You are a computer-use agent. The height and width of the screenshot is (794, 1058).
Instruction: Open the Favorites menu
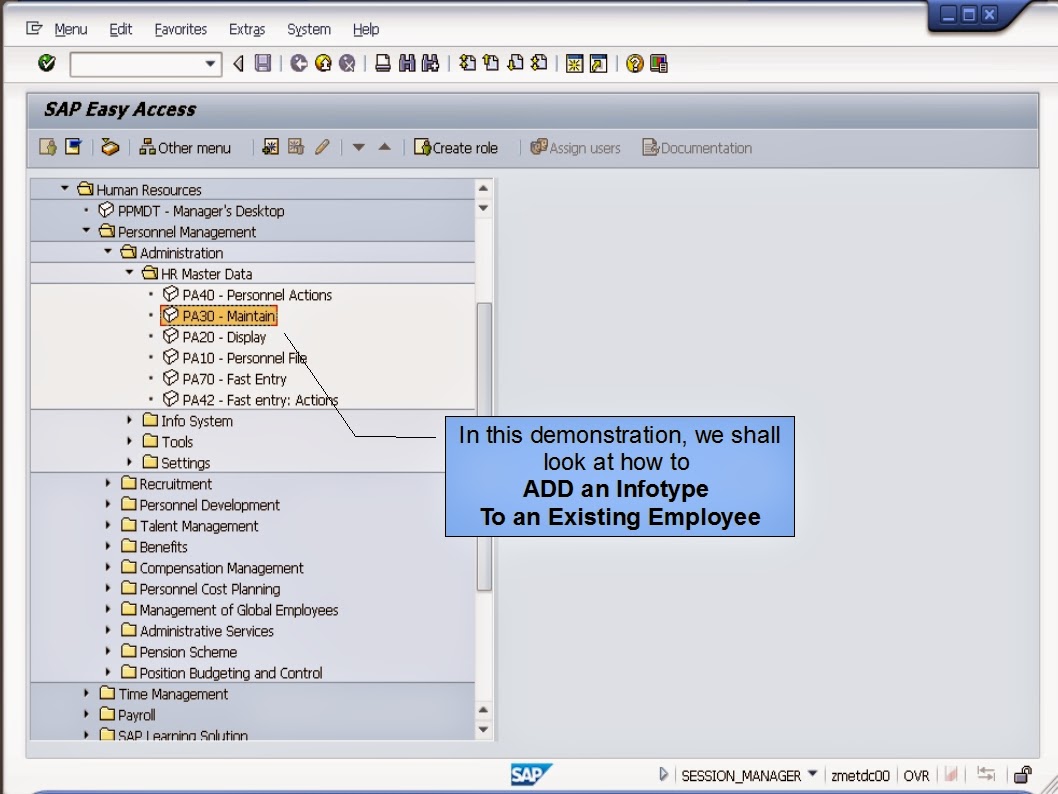[180, 29]
